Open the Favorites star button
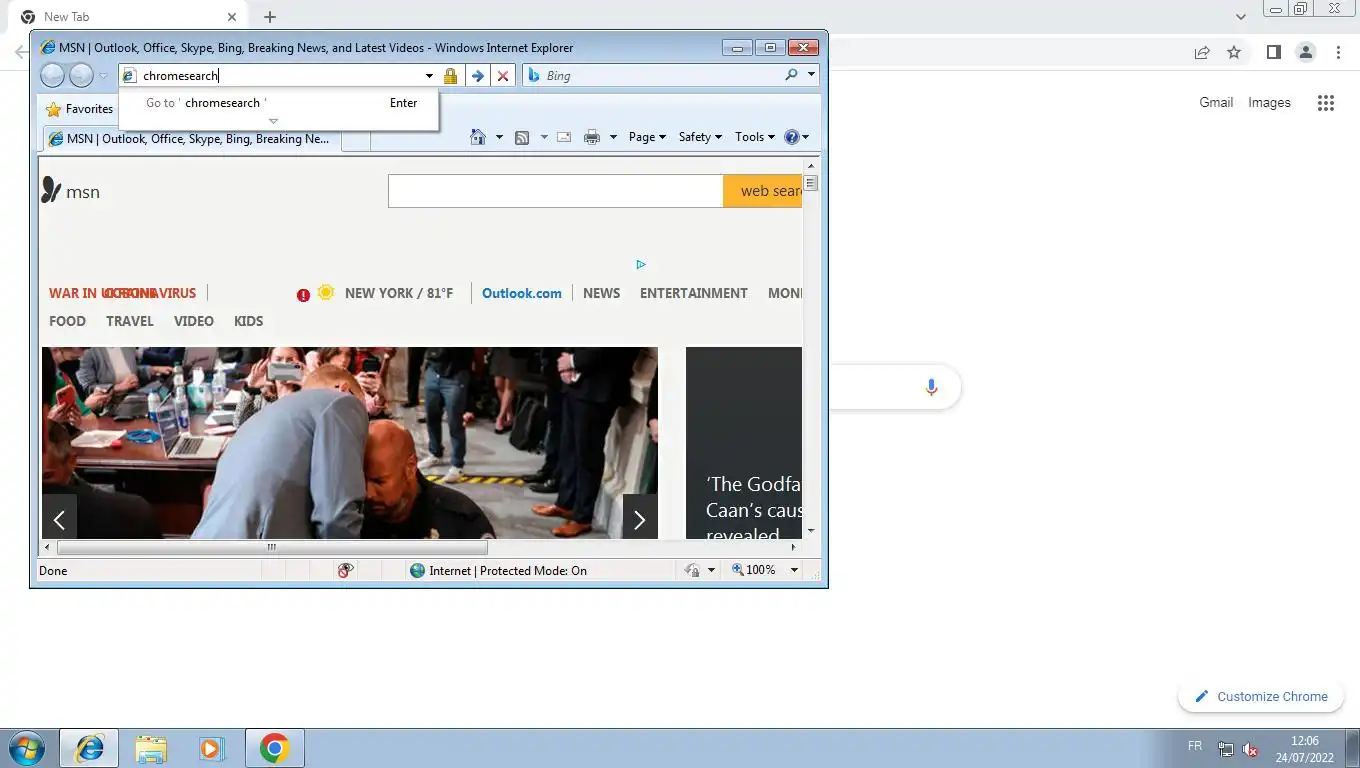Viewport: 1360px width, 768px height. click(80, 109)
